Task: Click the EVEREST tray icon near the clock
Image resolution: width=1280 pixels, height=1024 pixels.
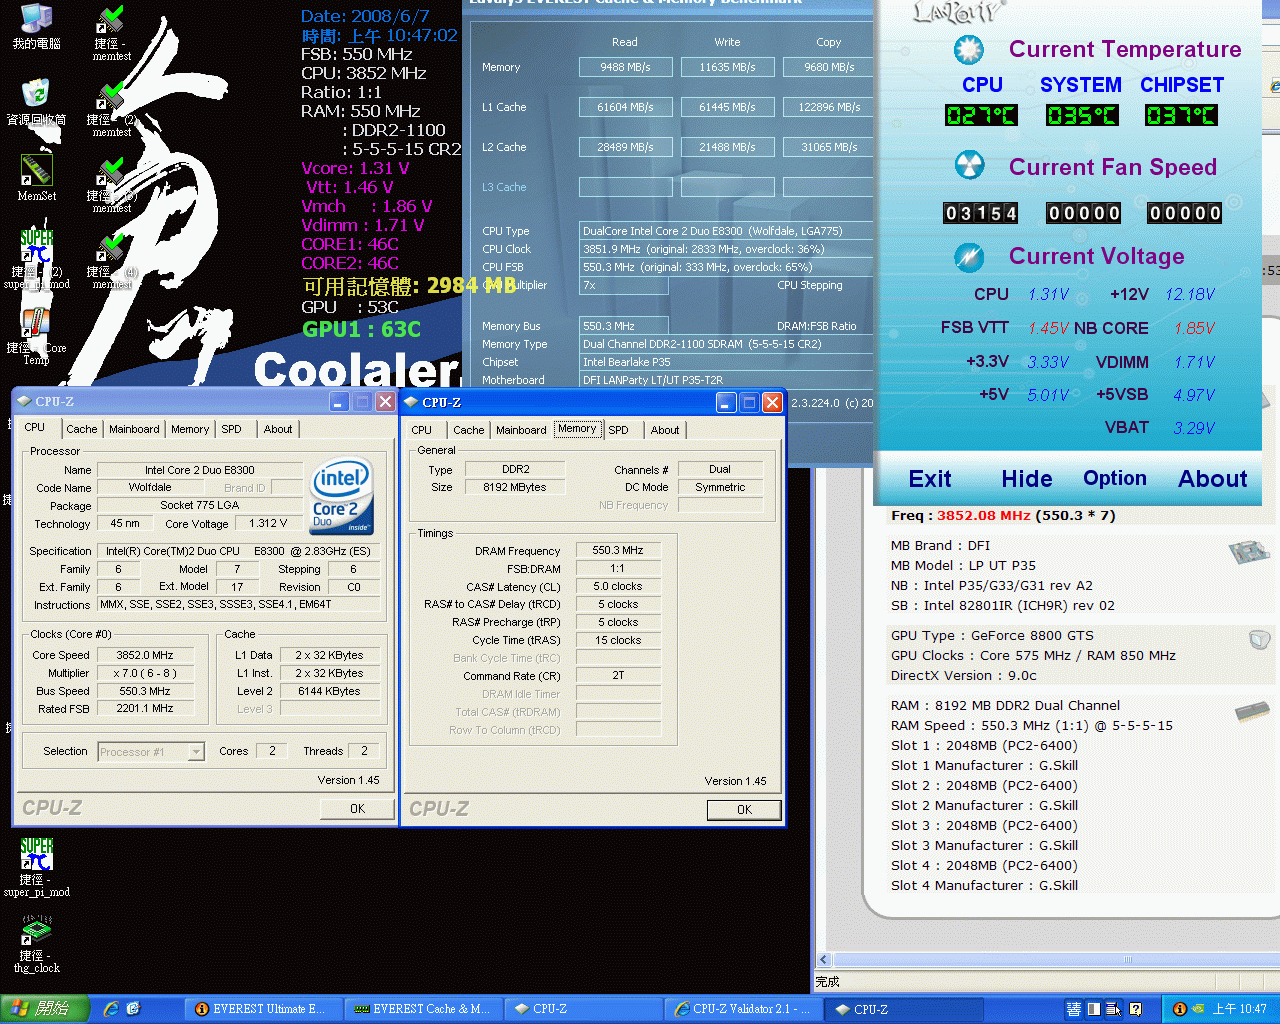Action: click(x=1180, y=1009)
